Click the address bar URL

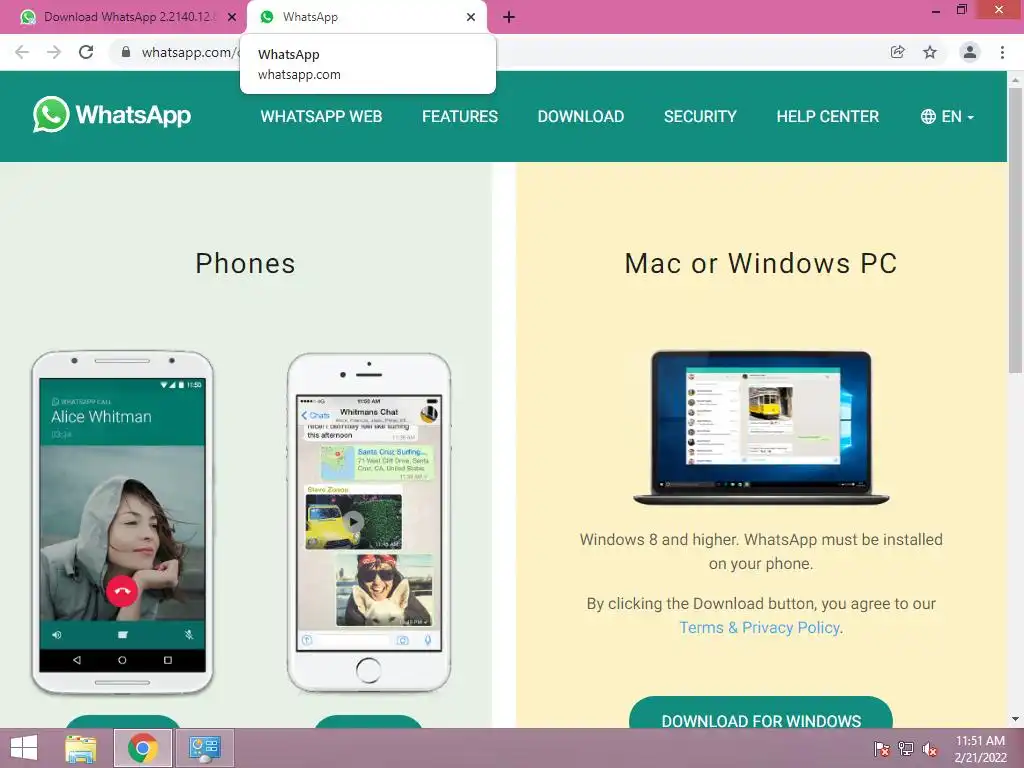(191, 52)
